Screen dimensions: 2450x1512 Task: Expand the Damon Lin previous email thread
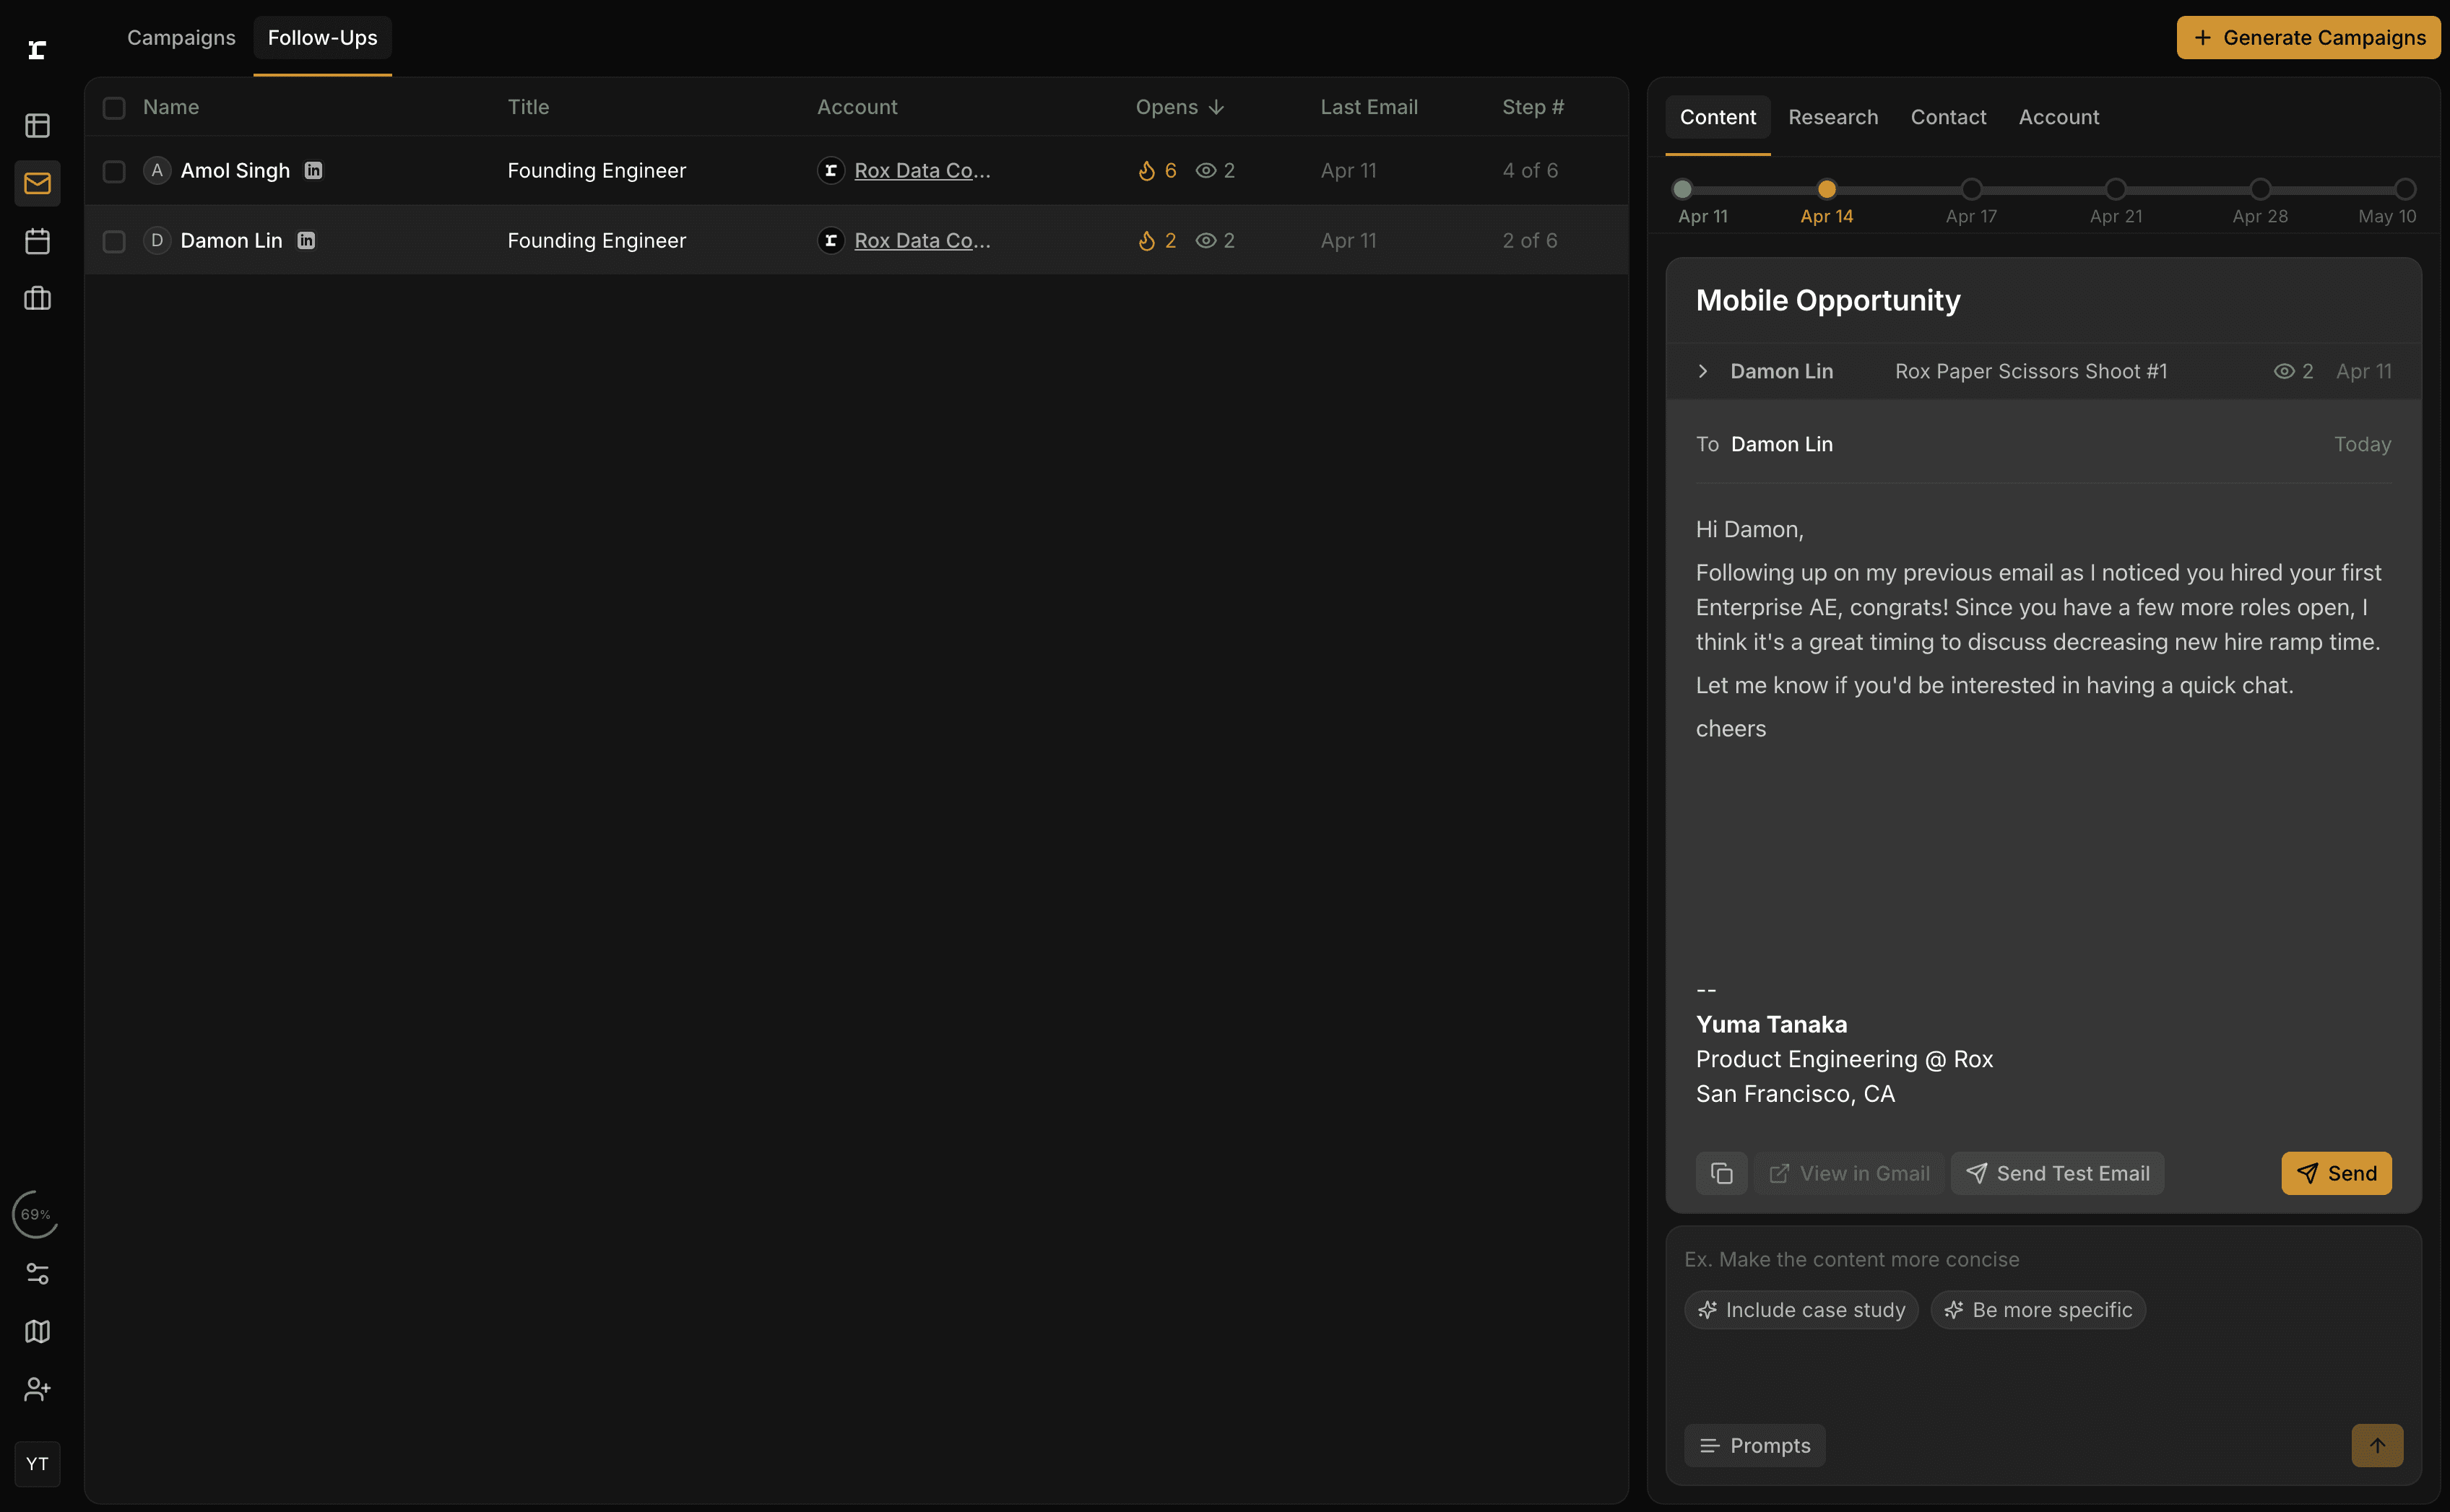[1703, 371]
